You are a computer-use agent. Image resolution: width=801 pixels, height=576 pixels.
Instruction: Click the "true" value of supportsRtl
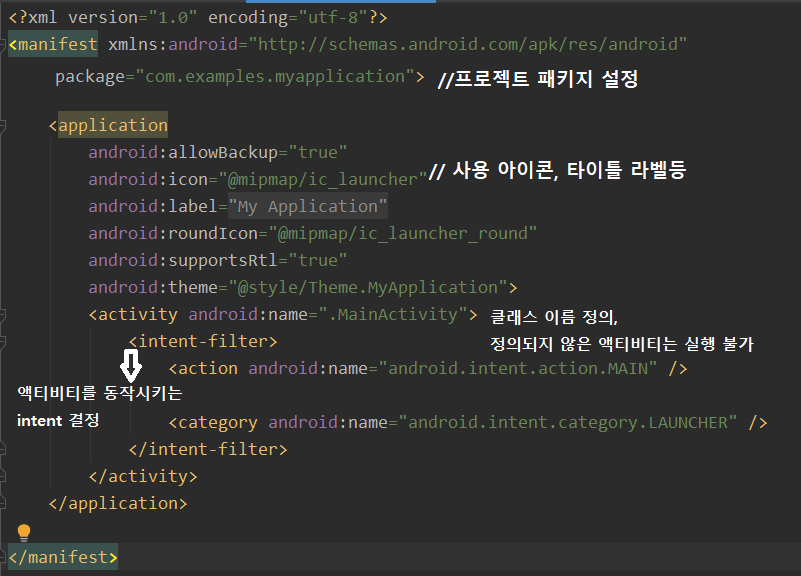point(318,260)
